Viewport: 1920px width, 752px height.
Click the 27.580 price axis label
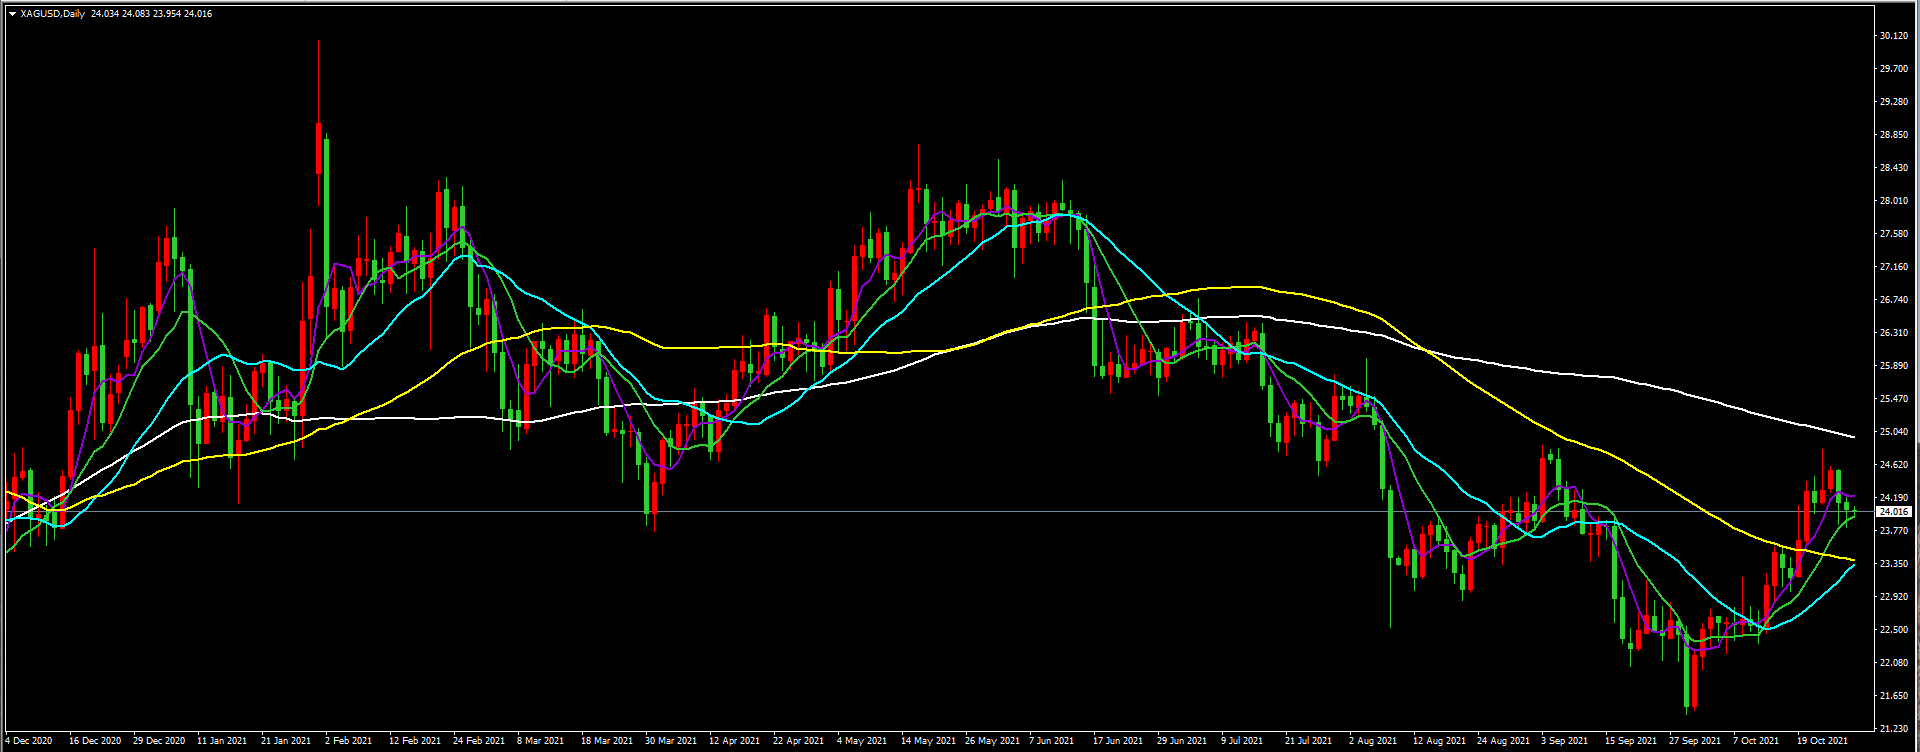coord(1892,234)
